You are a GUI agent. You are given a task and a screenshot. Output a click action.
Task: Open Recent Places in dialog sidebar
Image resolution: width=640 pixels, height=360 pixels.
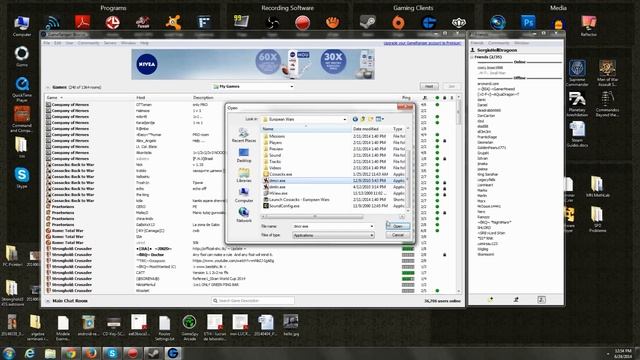(x=244, y=136)
